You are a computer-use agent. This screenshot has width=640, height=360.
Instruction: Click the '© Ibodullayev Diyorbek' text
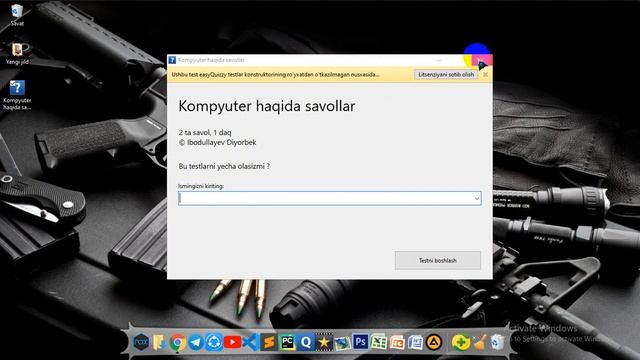[218, 142]
